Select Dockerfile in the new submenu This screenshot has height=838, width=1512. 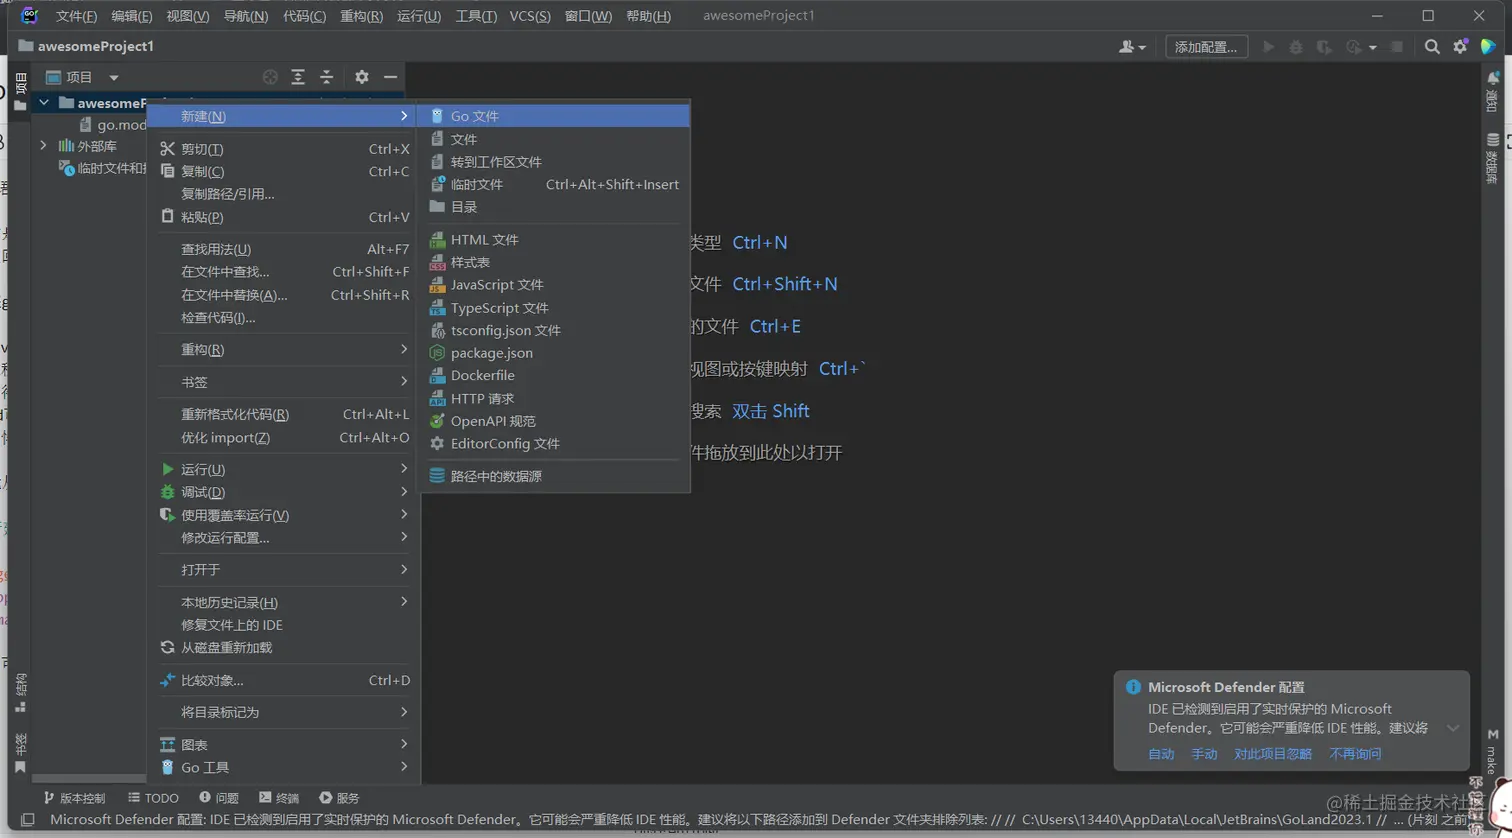tap(555, 375)
